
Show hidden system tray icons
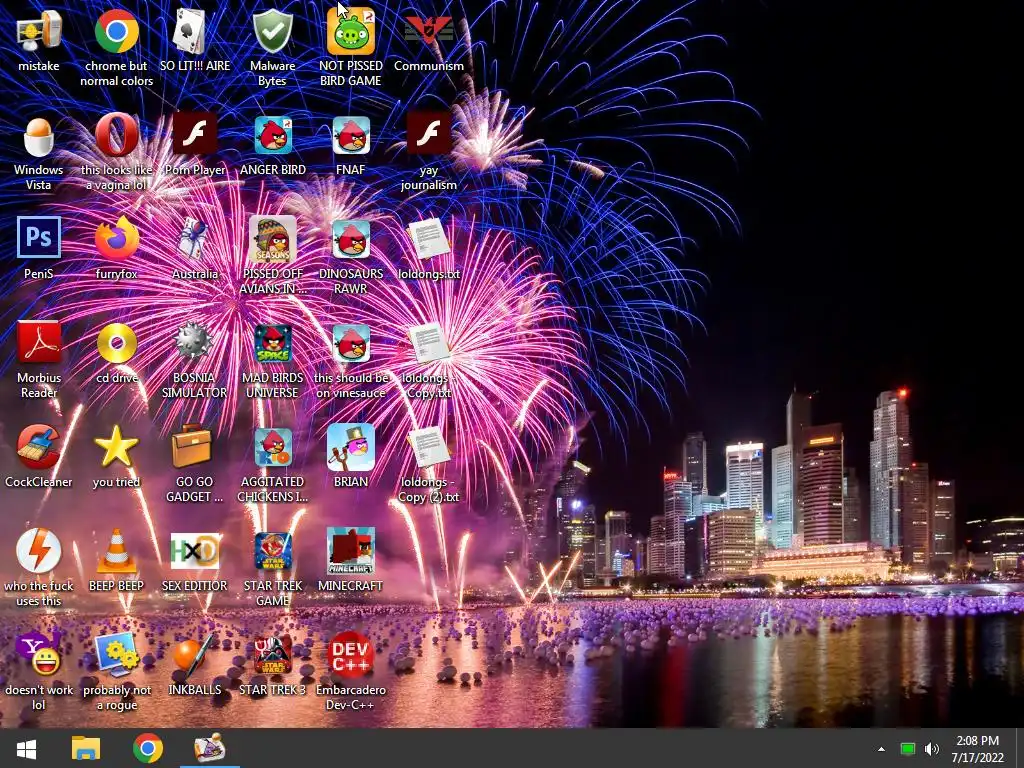tap(881, 749)
